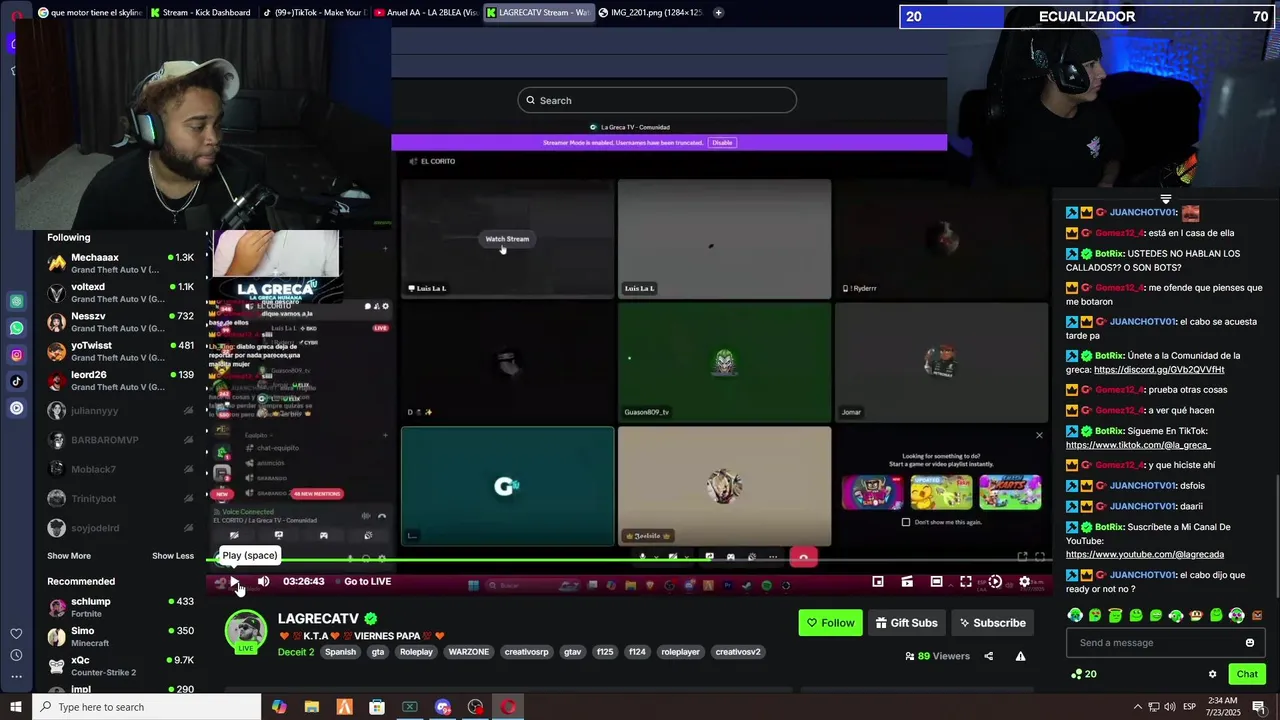Open WhatsApp in the browser sidebar
This screenshot has width=1280, height=720.
tap(17, 328)
